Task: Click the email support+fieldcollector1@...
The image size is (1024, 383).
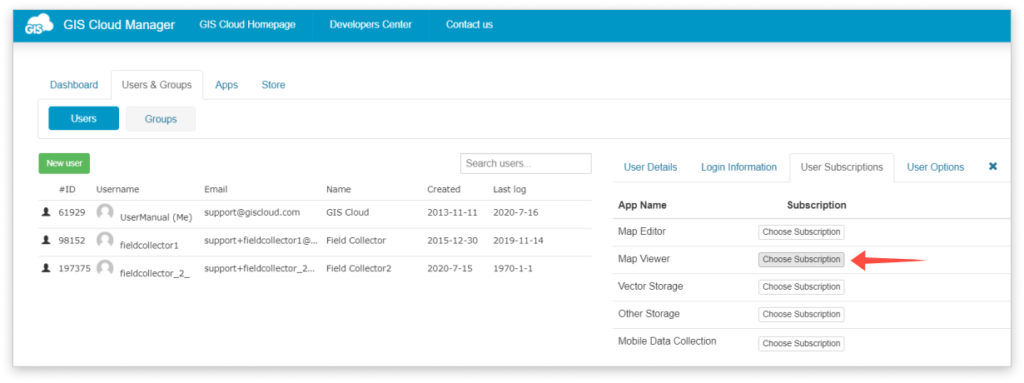Action: (261, 241)
